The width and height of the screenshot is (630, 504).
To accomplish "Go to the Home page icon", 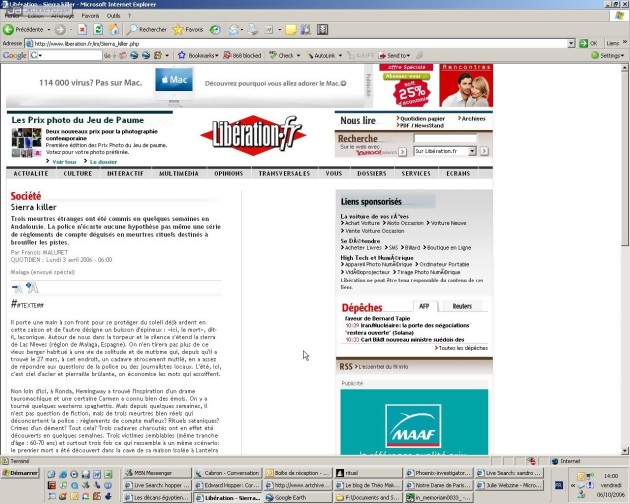I will tap(115, 29).
